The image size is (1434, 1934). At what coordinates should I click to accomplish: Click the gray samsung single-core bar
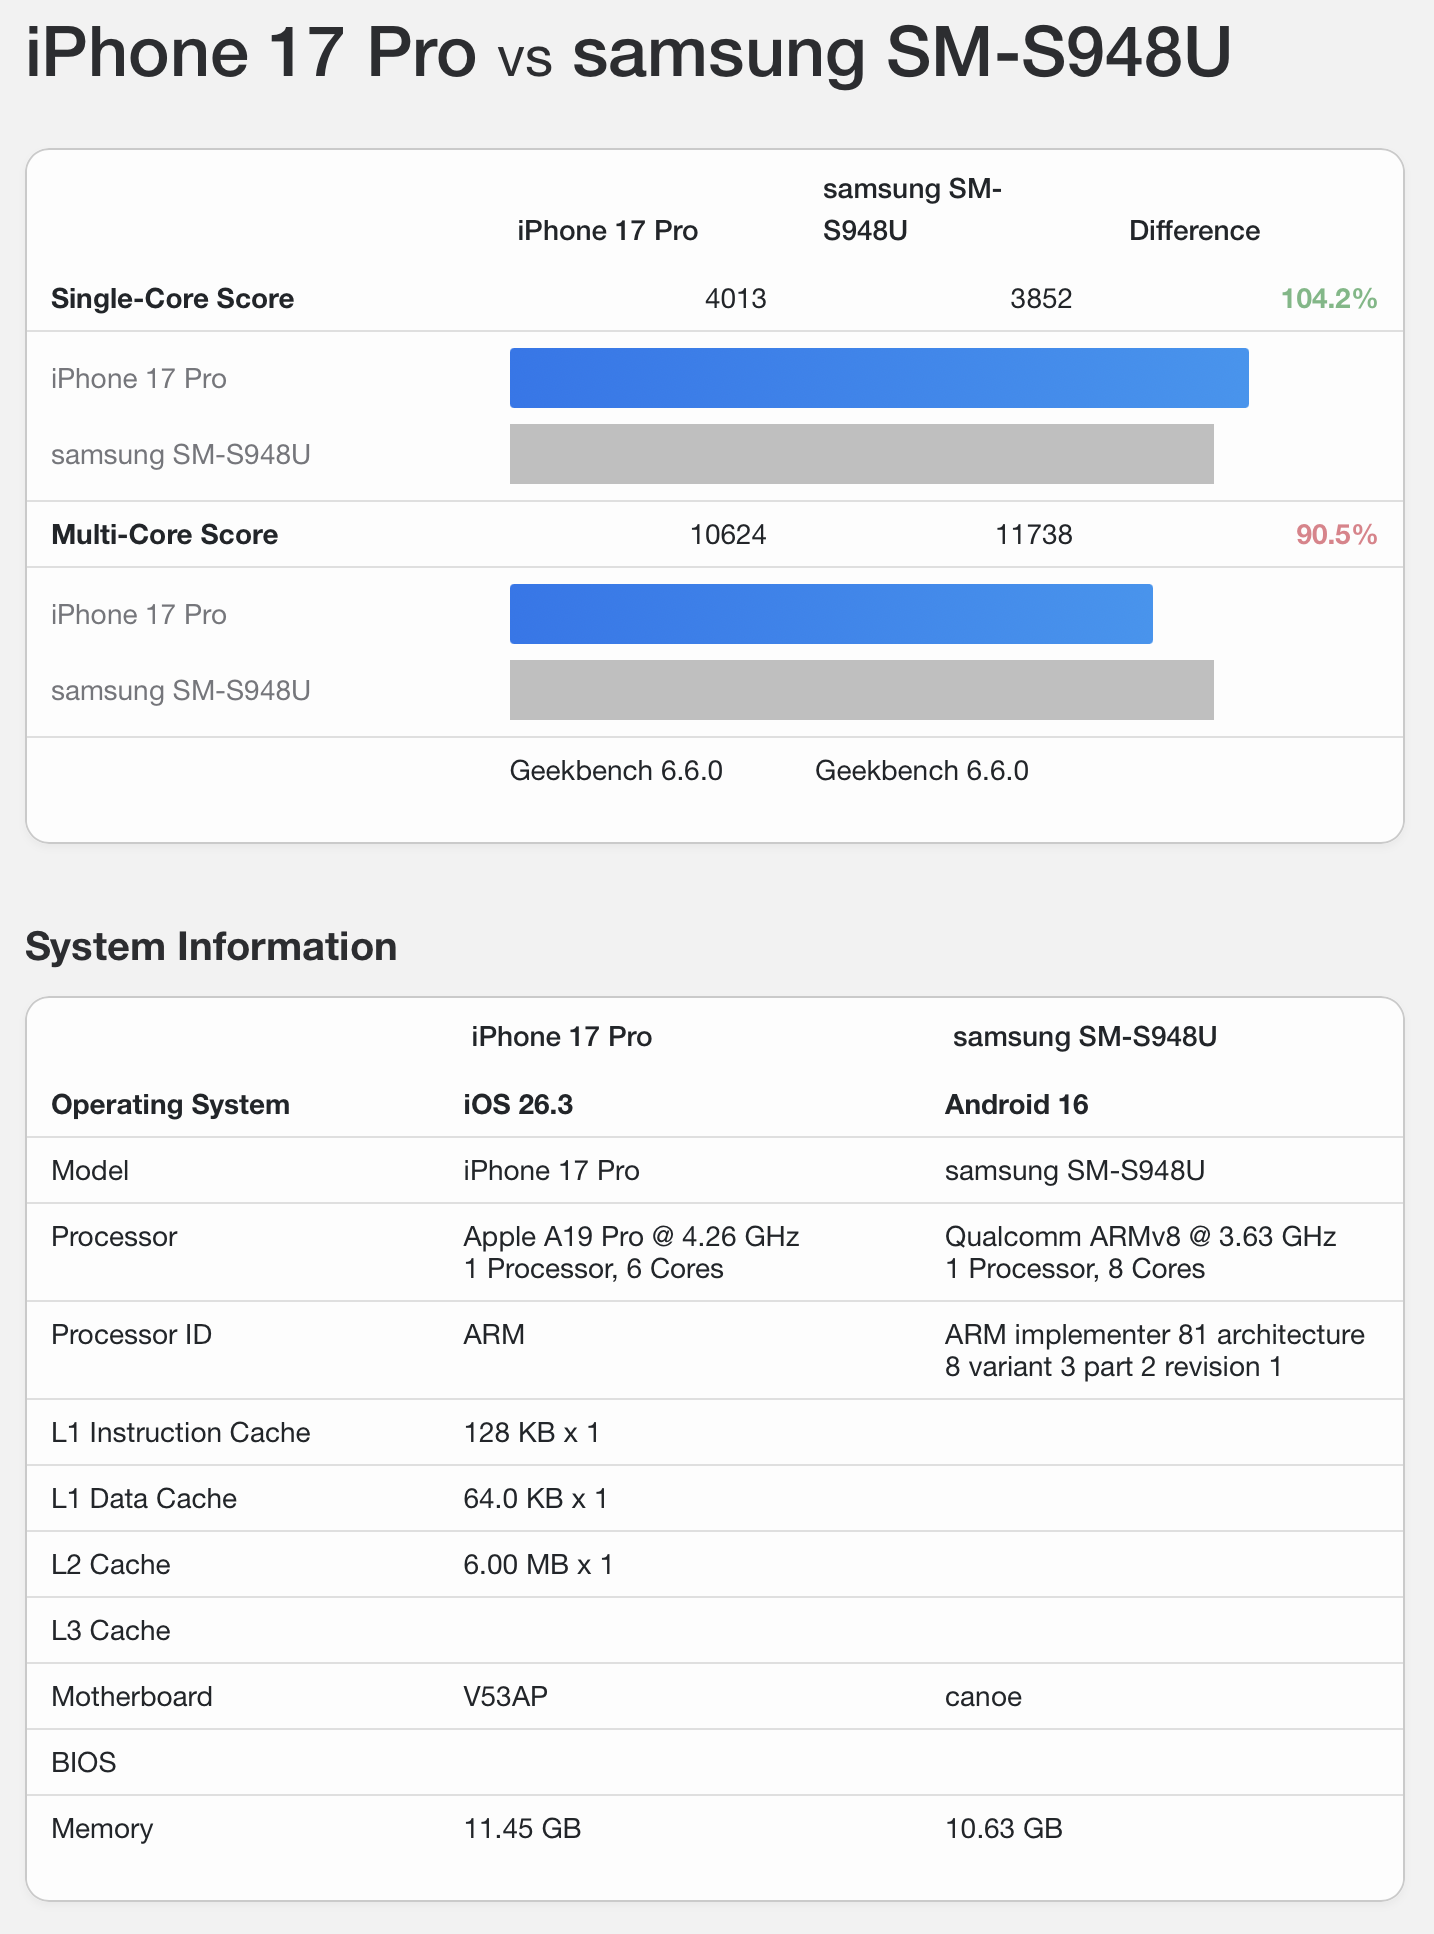[x=862, y=454]
